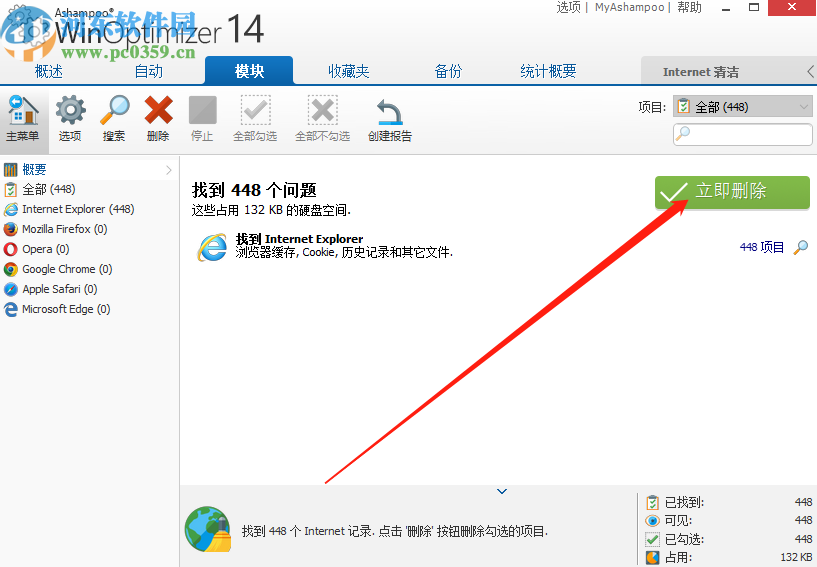Viewport: 817px width, 567px height.
Task: Click the 已勾选 checkmark status icon
Action: tap(652, 539)
